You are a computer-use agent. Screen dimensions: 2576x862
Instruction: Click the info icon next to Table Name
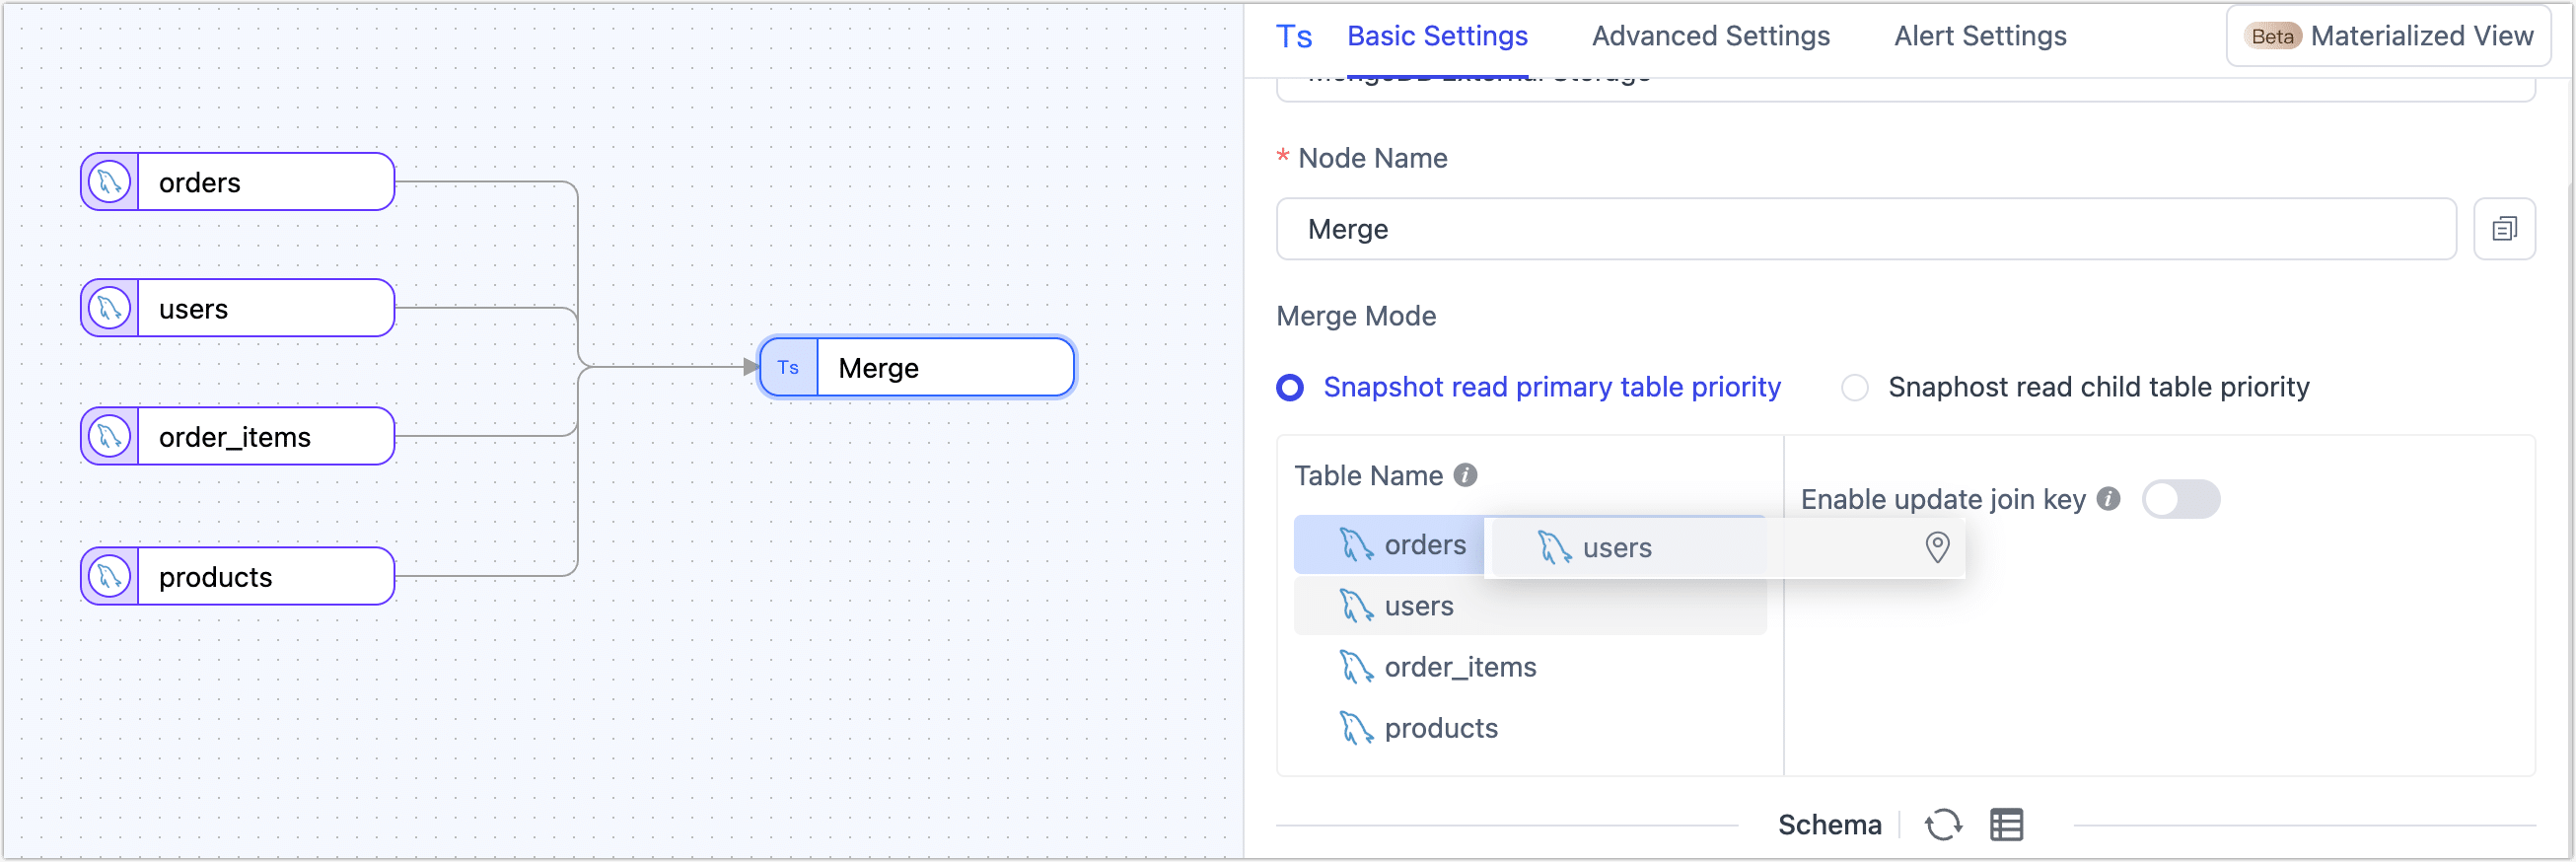1465,475
